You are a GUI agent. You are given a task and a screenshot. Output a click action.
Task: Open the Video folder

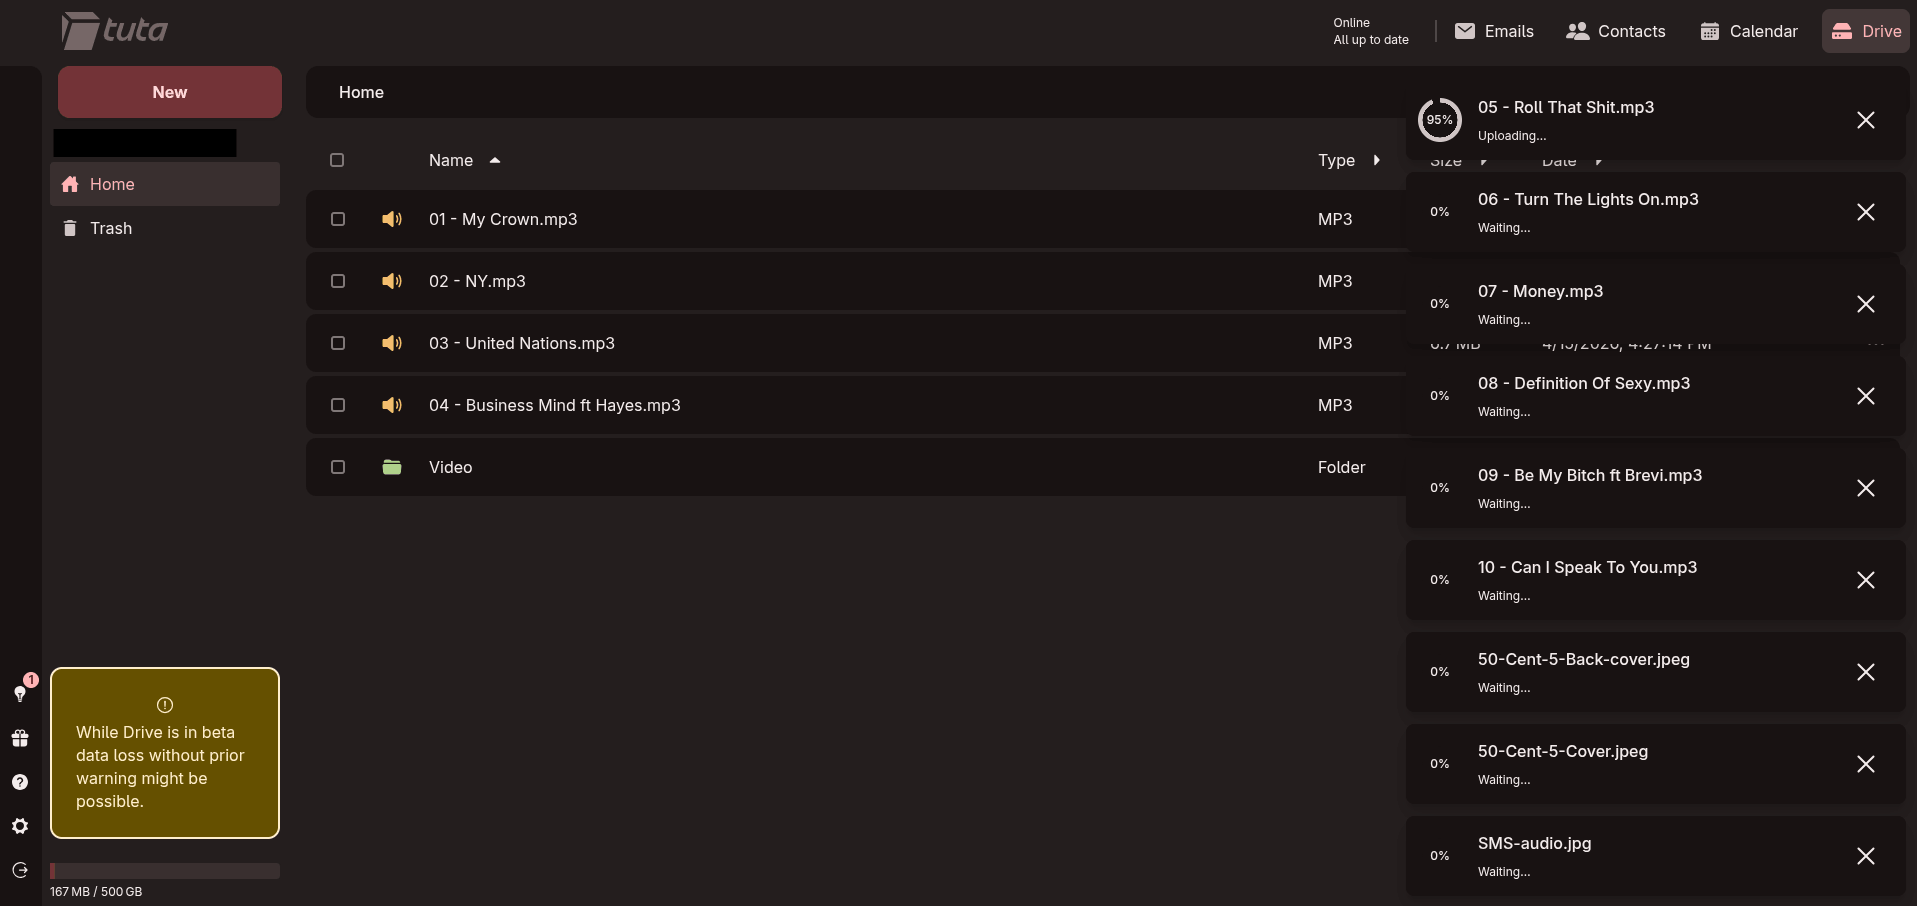click(x=450, y=467)
